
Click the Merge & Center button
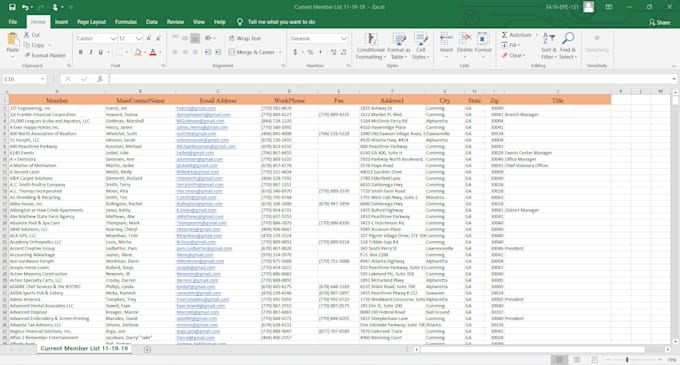coord(252,52)
